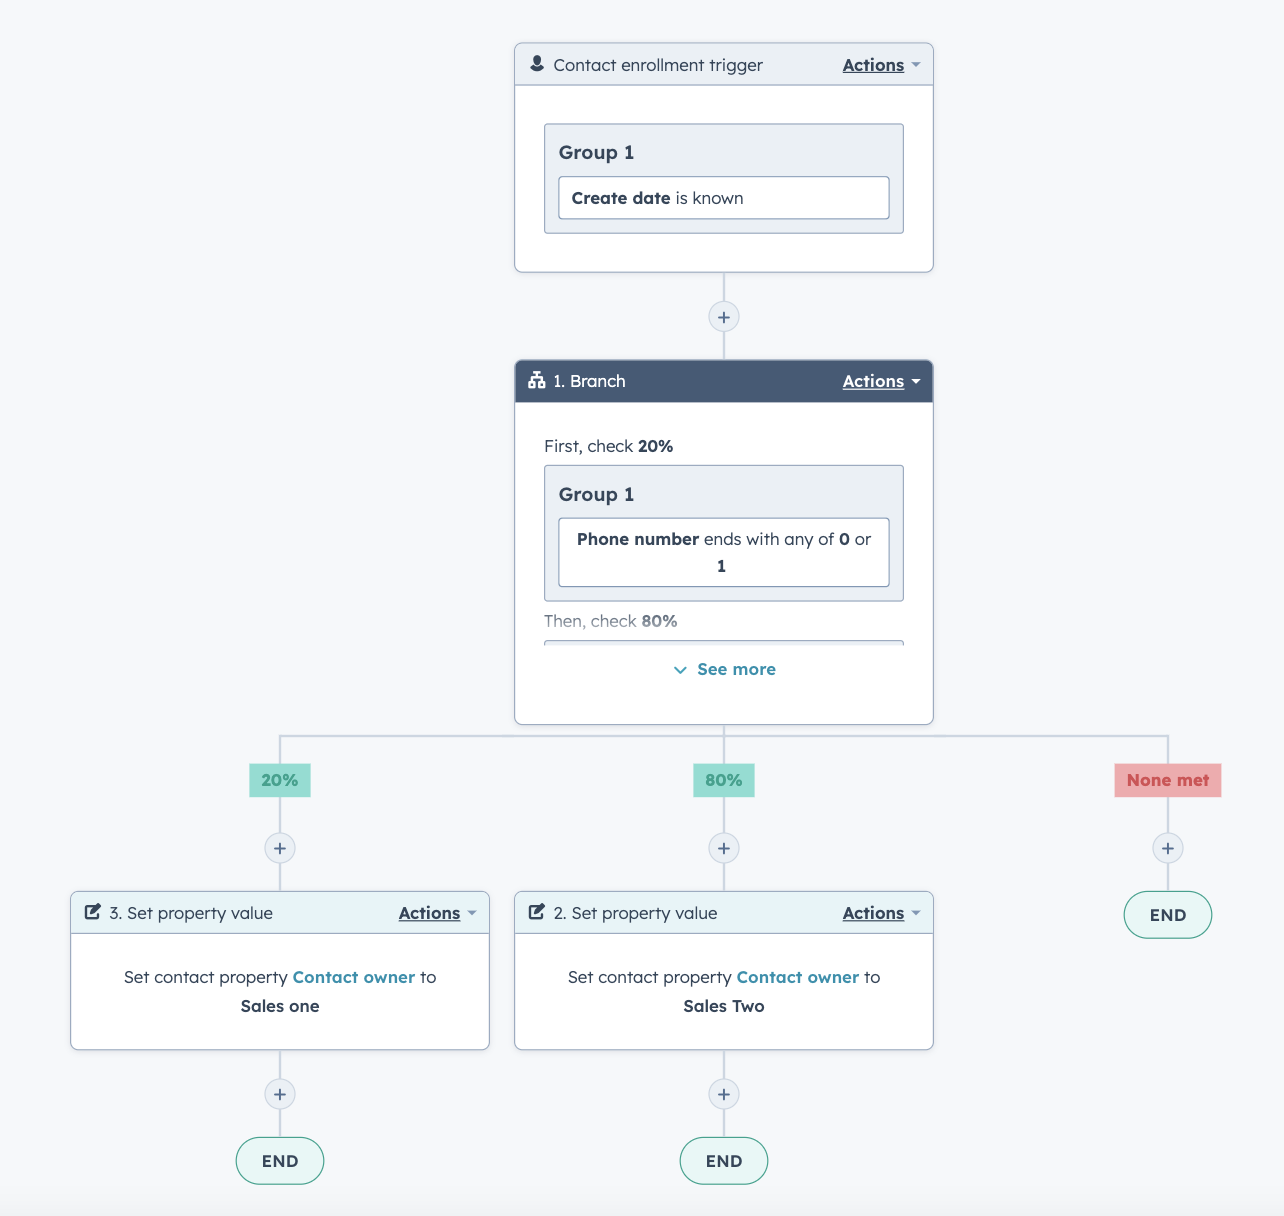
Task: Expand See more in the Branch step
Action: click(723, 669)
